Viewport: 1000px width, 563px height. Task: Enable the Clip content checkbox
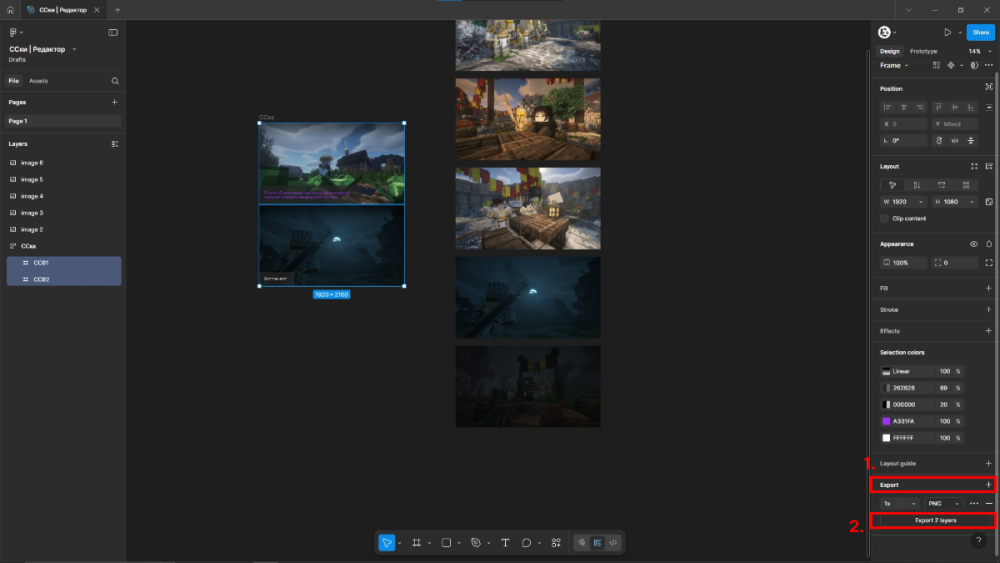(884, 218)
